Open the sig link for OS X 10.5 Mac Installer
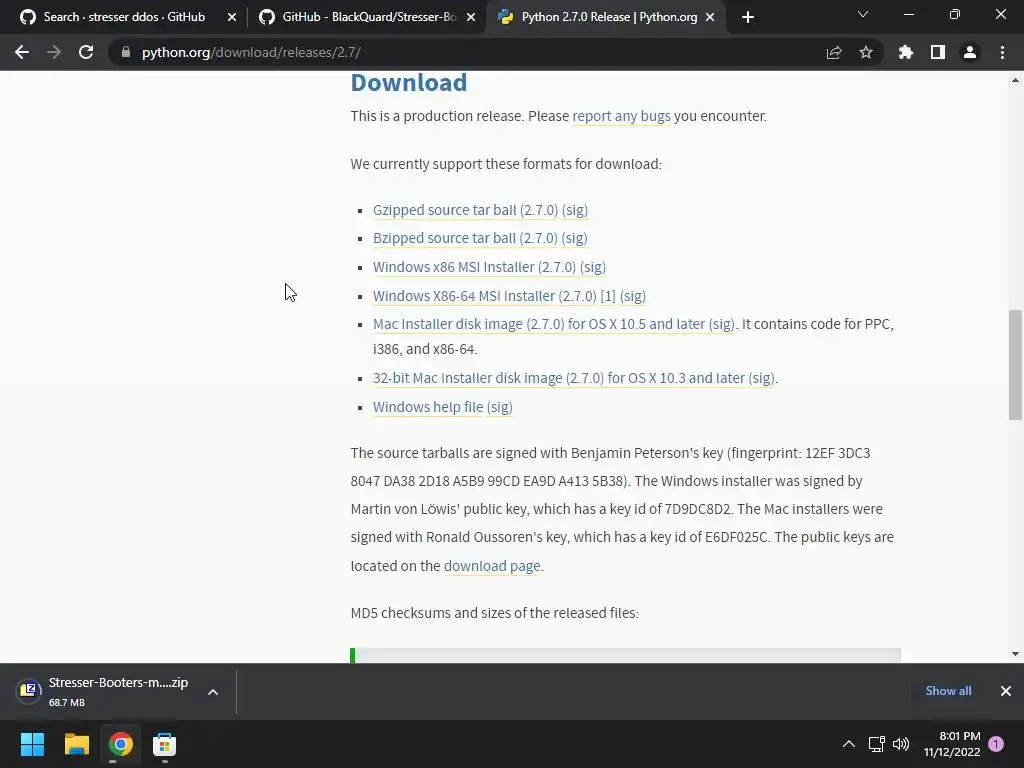This screenshot has width=1024, height=768. tap(722, 324)
